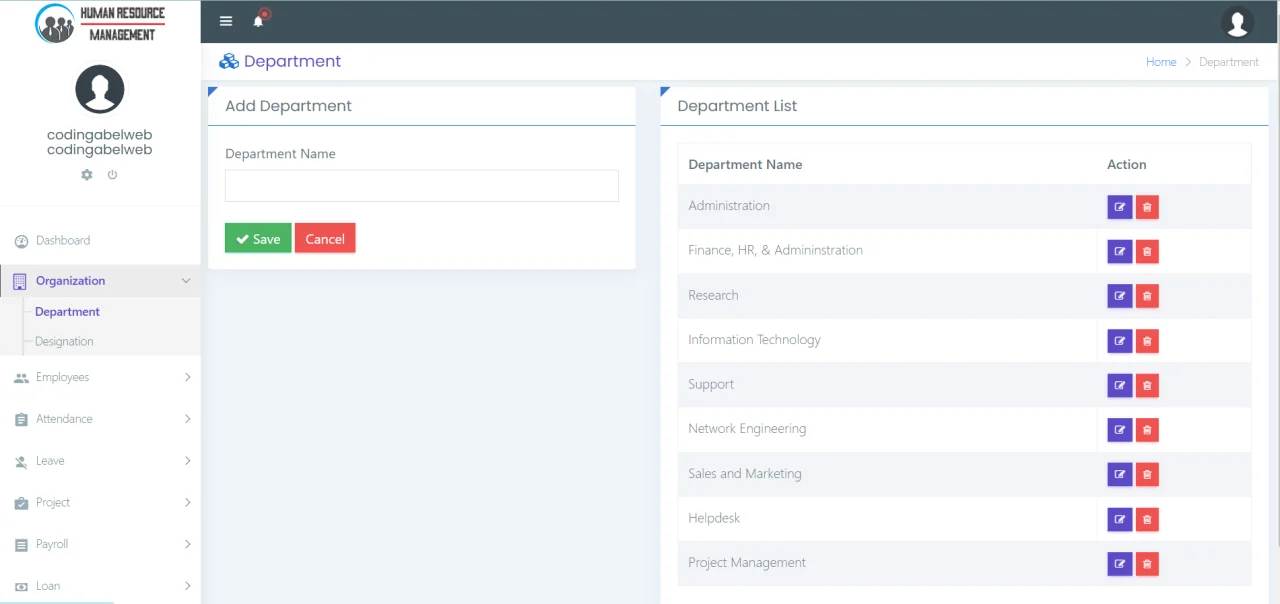The width and height of the screenshot is (1280, 604).
Task: Delete the Administration department
Action: (1147, 207)
